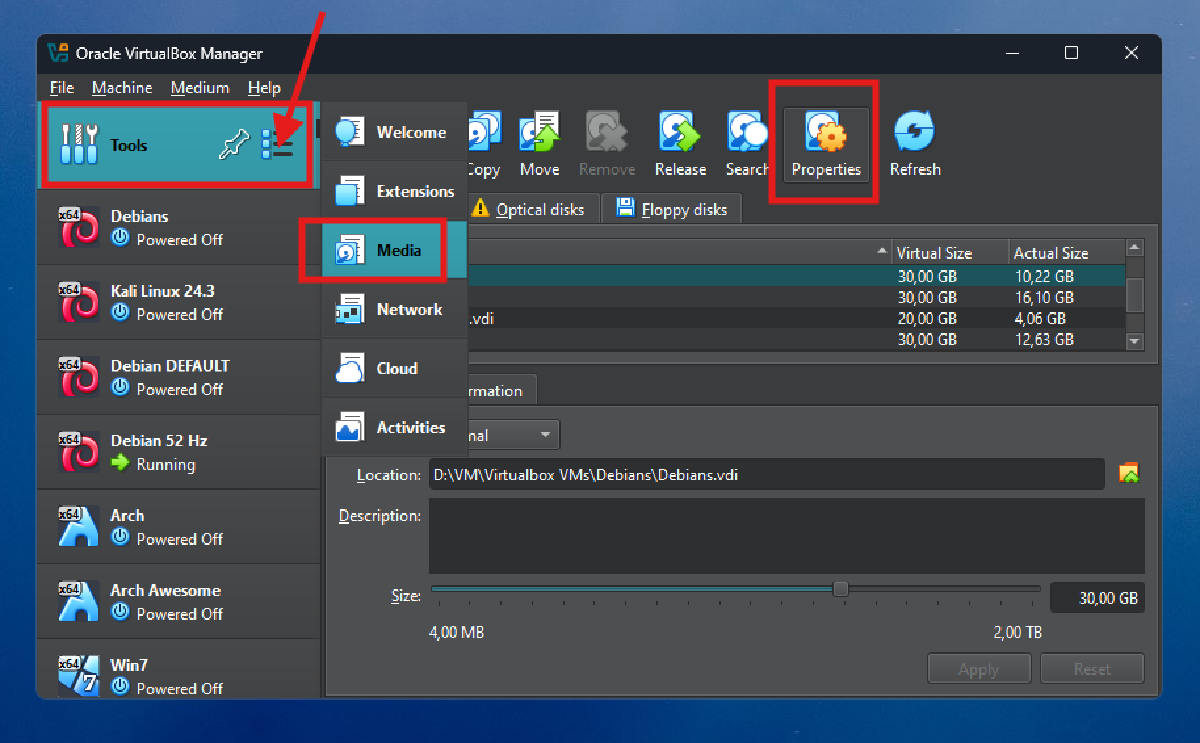1200x743 pixels.
Task: Toggle the Properties toolbar button
Action: (826, 145)
